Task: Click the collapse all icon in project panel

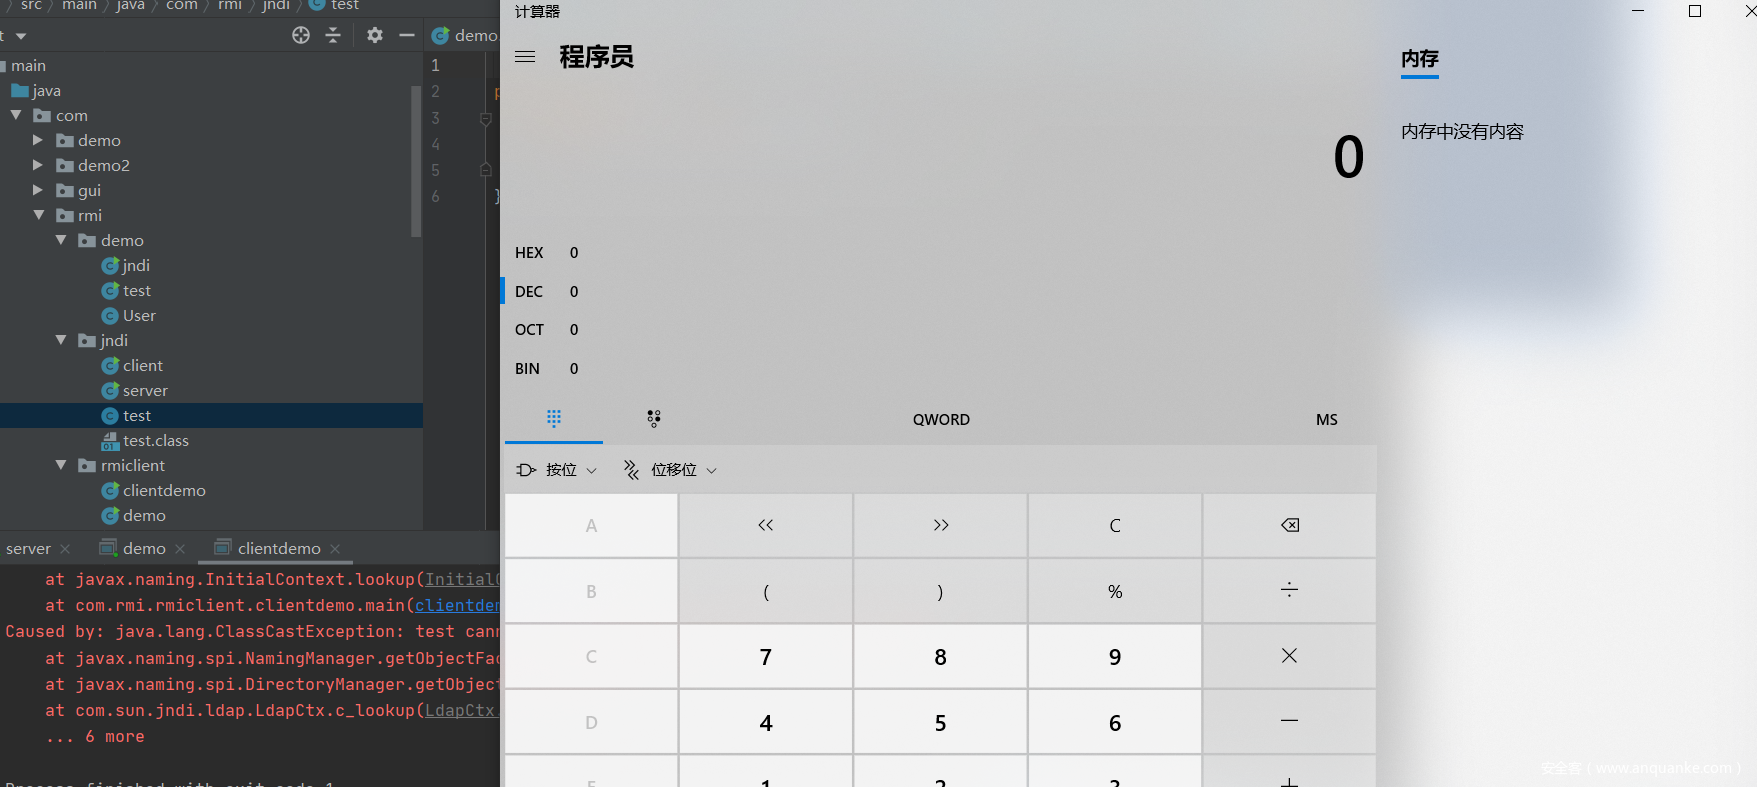Action: (333, 35)
